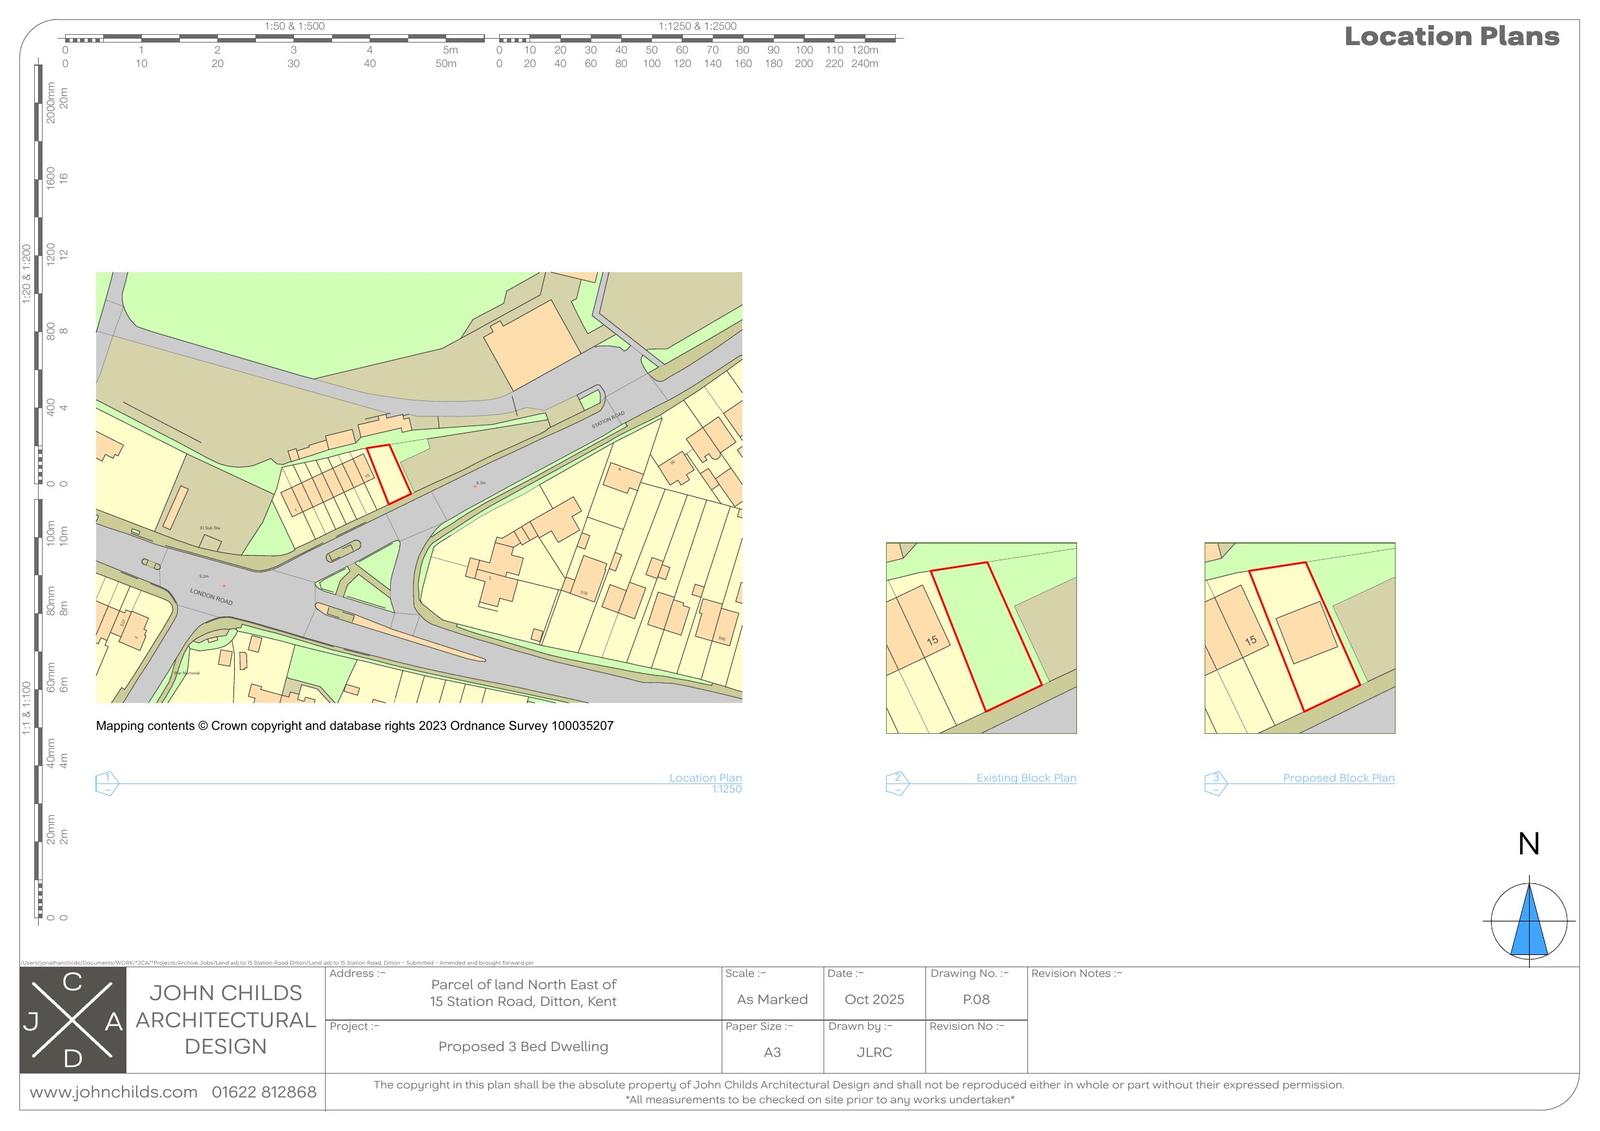Click the red site outline on location map
Screen dimensions: 1600x1131
pos(389,474)
